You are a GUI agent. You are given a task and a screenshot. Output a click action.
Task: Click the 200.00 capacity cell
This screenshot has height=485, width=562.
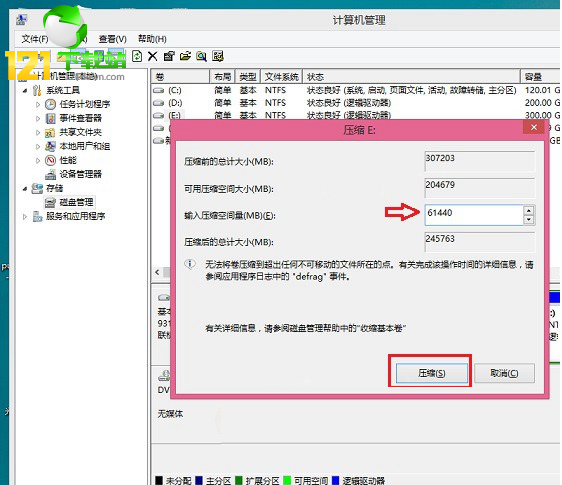tap(542, 103)
